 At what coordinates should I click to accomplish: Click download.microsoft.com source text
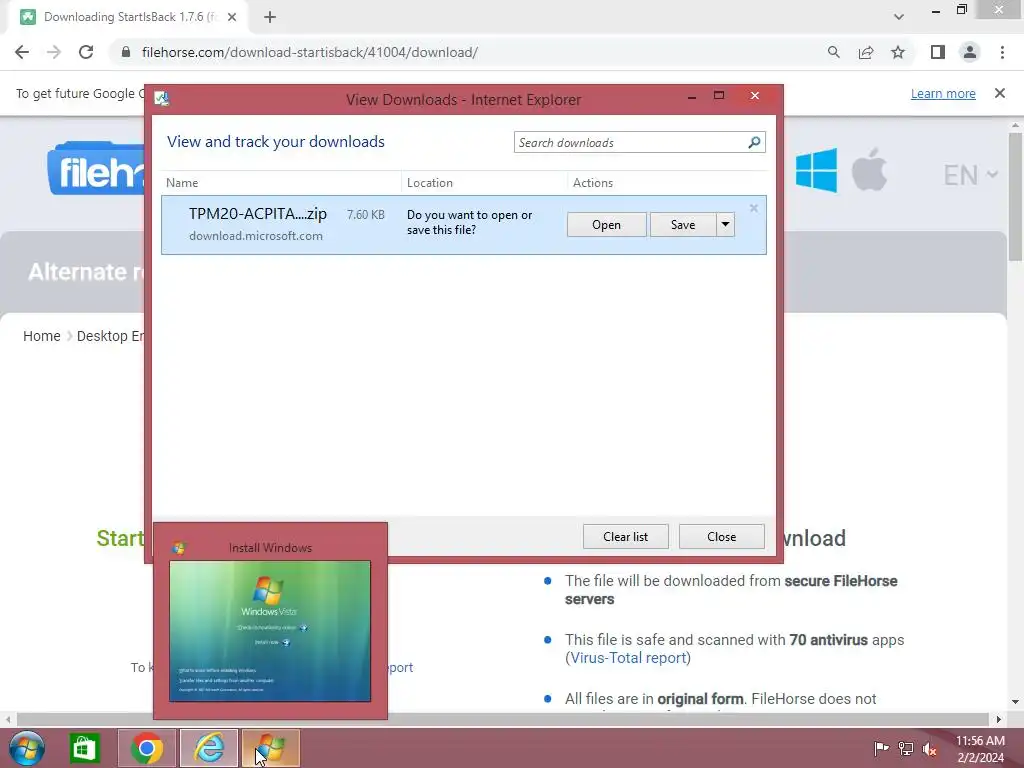255,236
